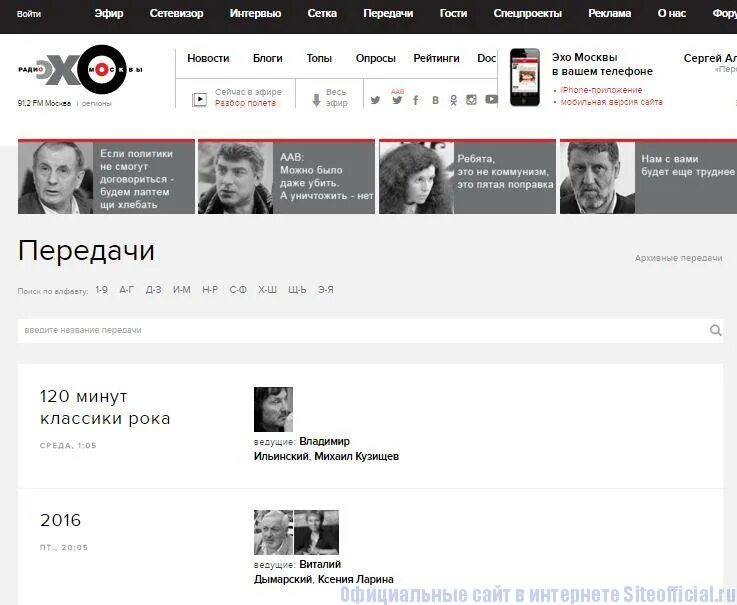This screenshot has height=605, width=737.
Task: Go to the Опросы section
Action: (376, 58)
